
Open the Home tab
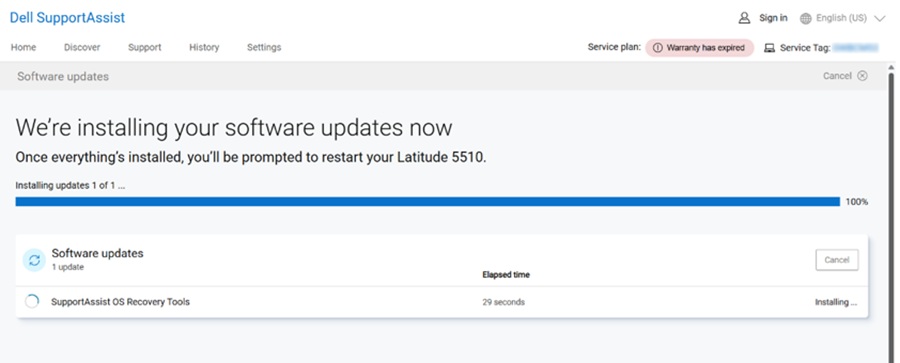(24, 48)
